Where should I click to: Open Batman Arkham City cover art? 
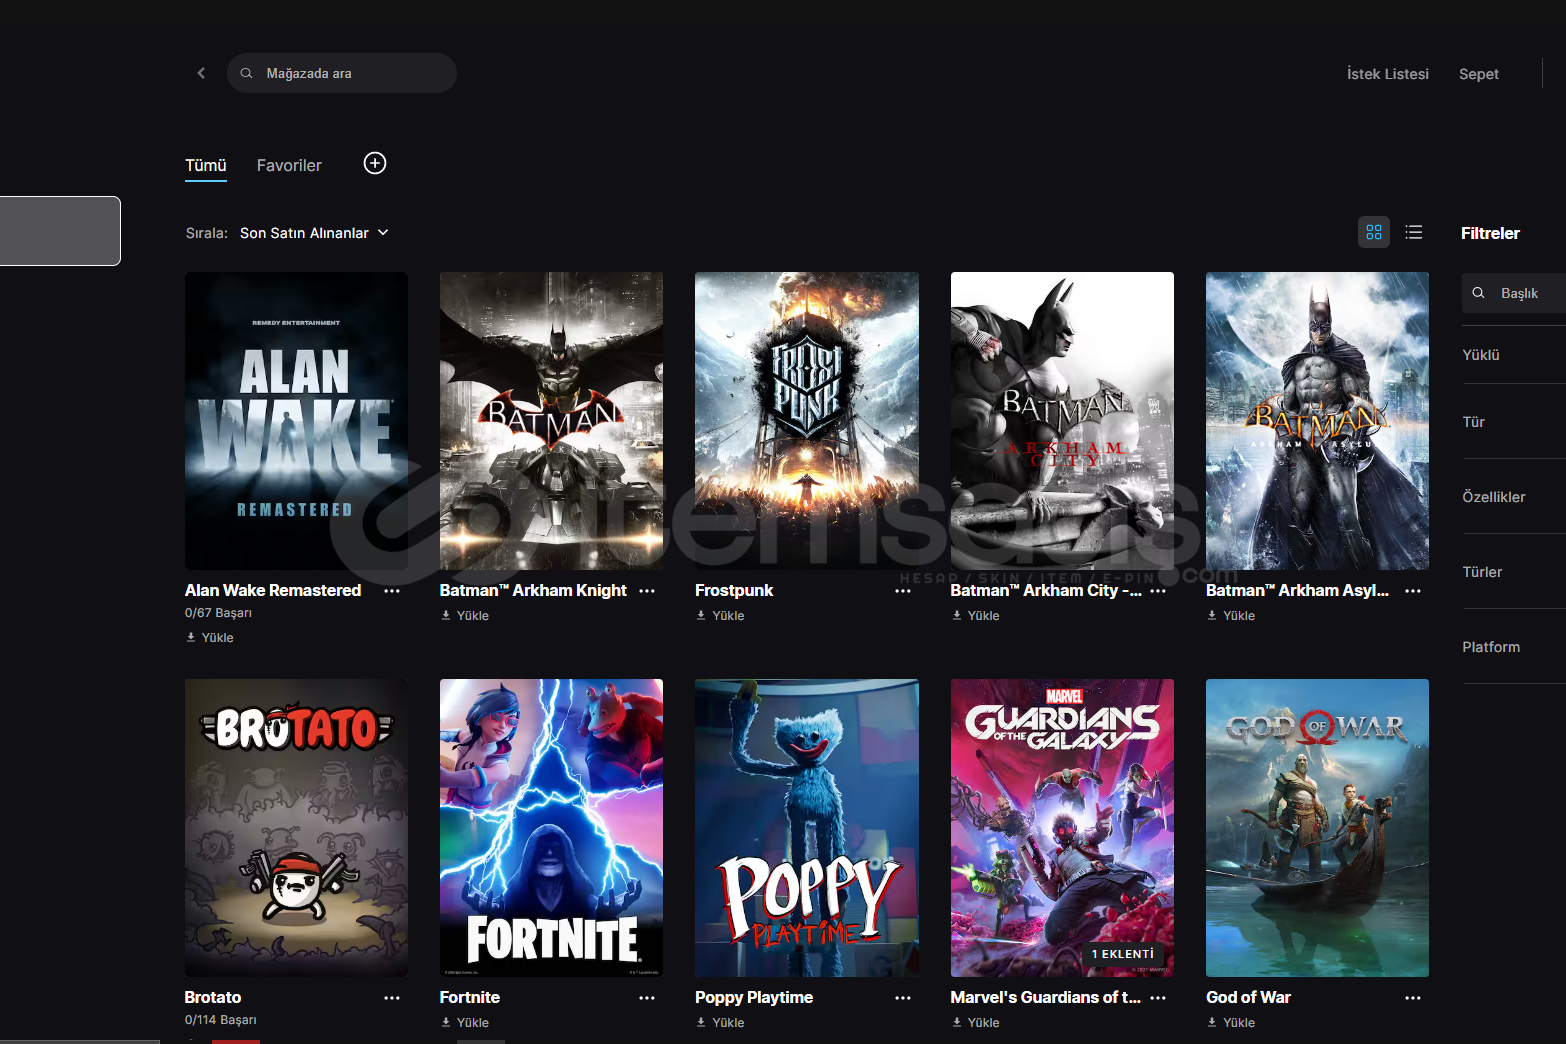(x=1062, y=421)
